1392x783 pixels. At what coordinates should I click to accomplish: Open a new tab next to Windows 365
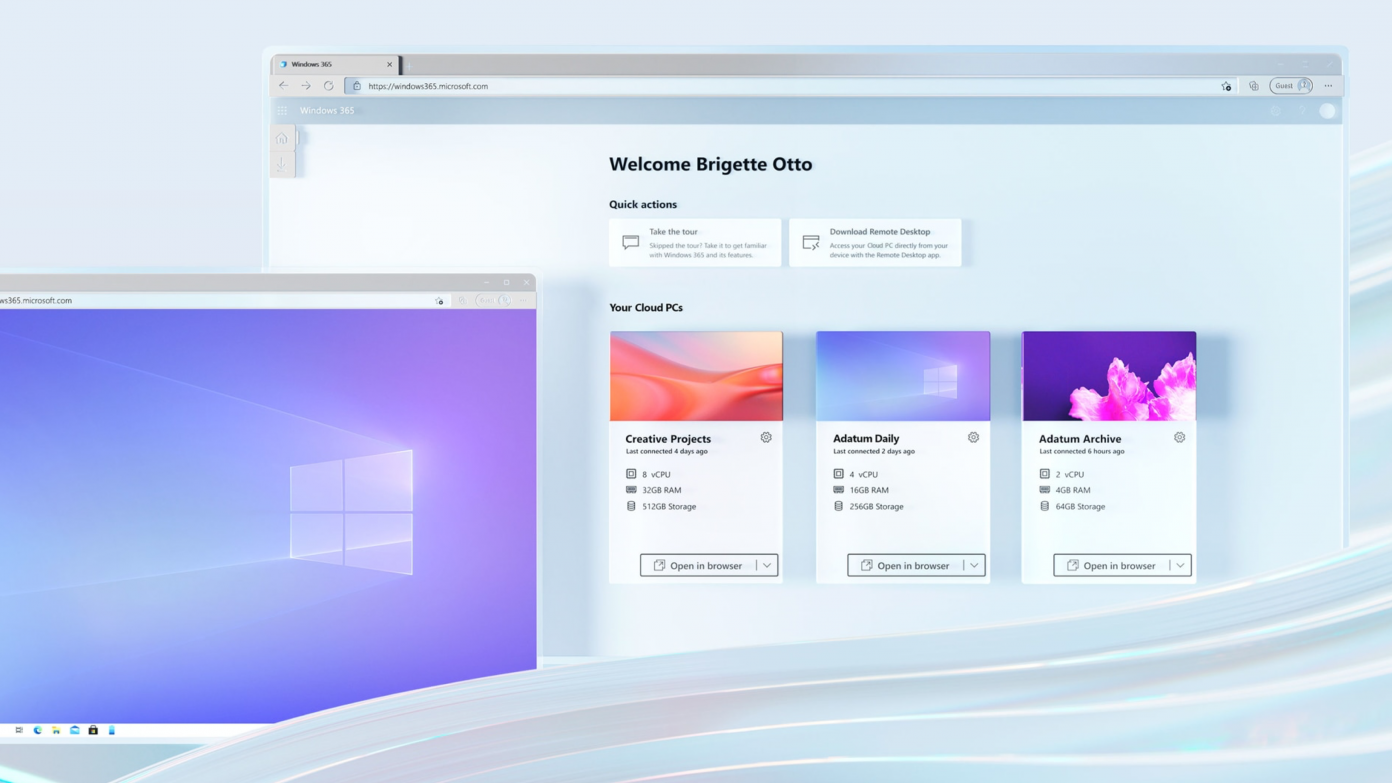point(408,65)
